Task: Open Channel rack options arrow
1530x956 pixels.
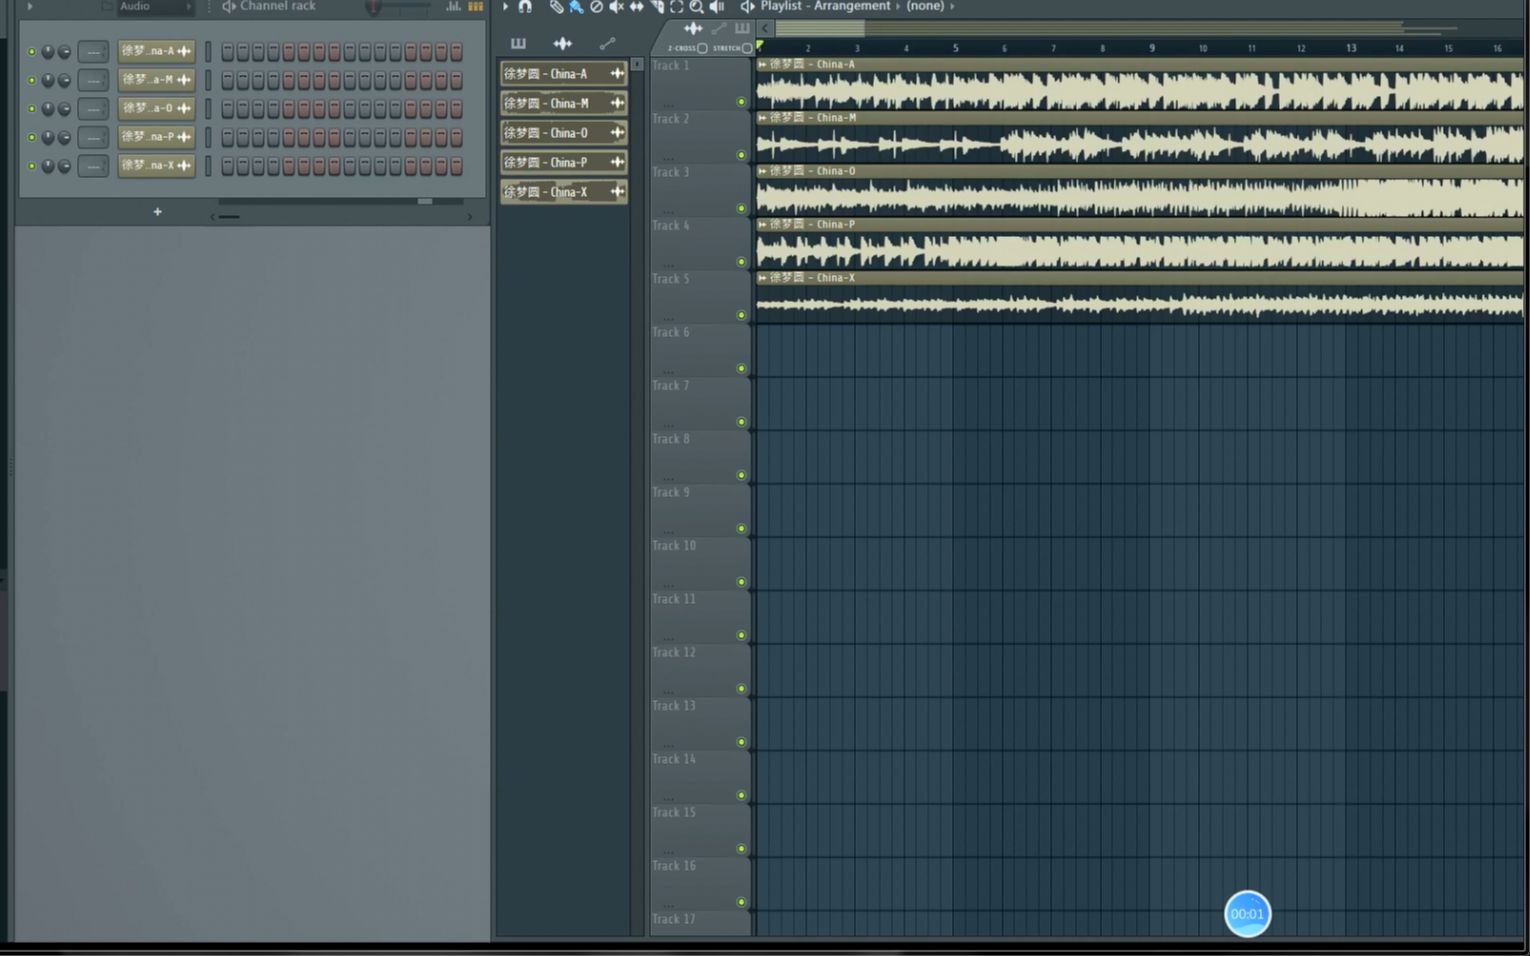Action: pyautogui.click(x=30, y=6)
